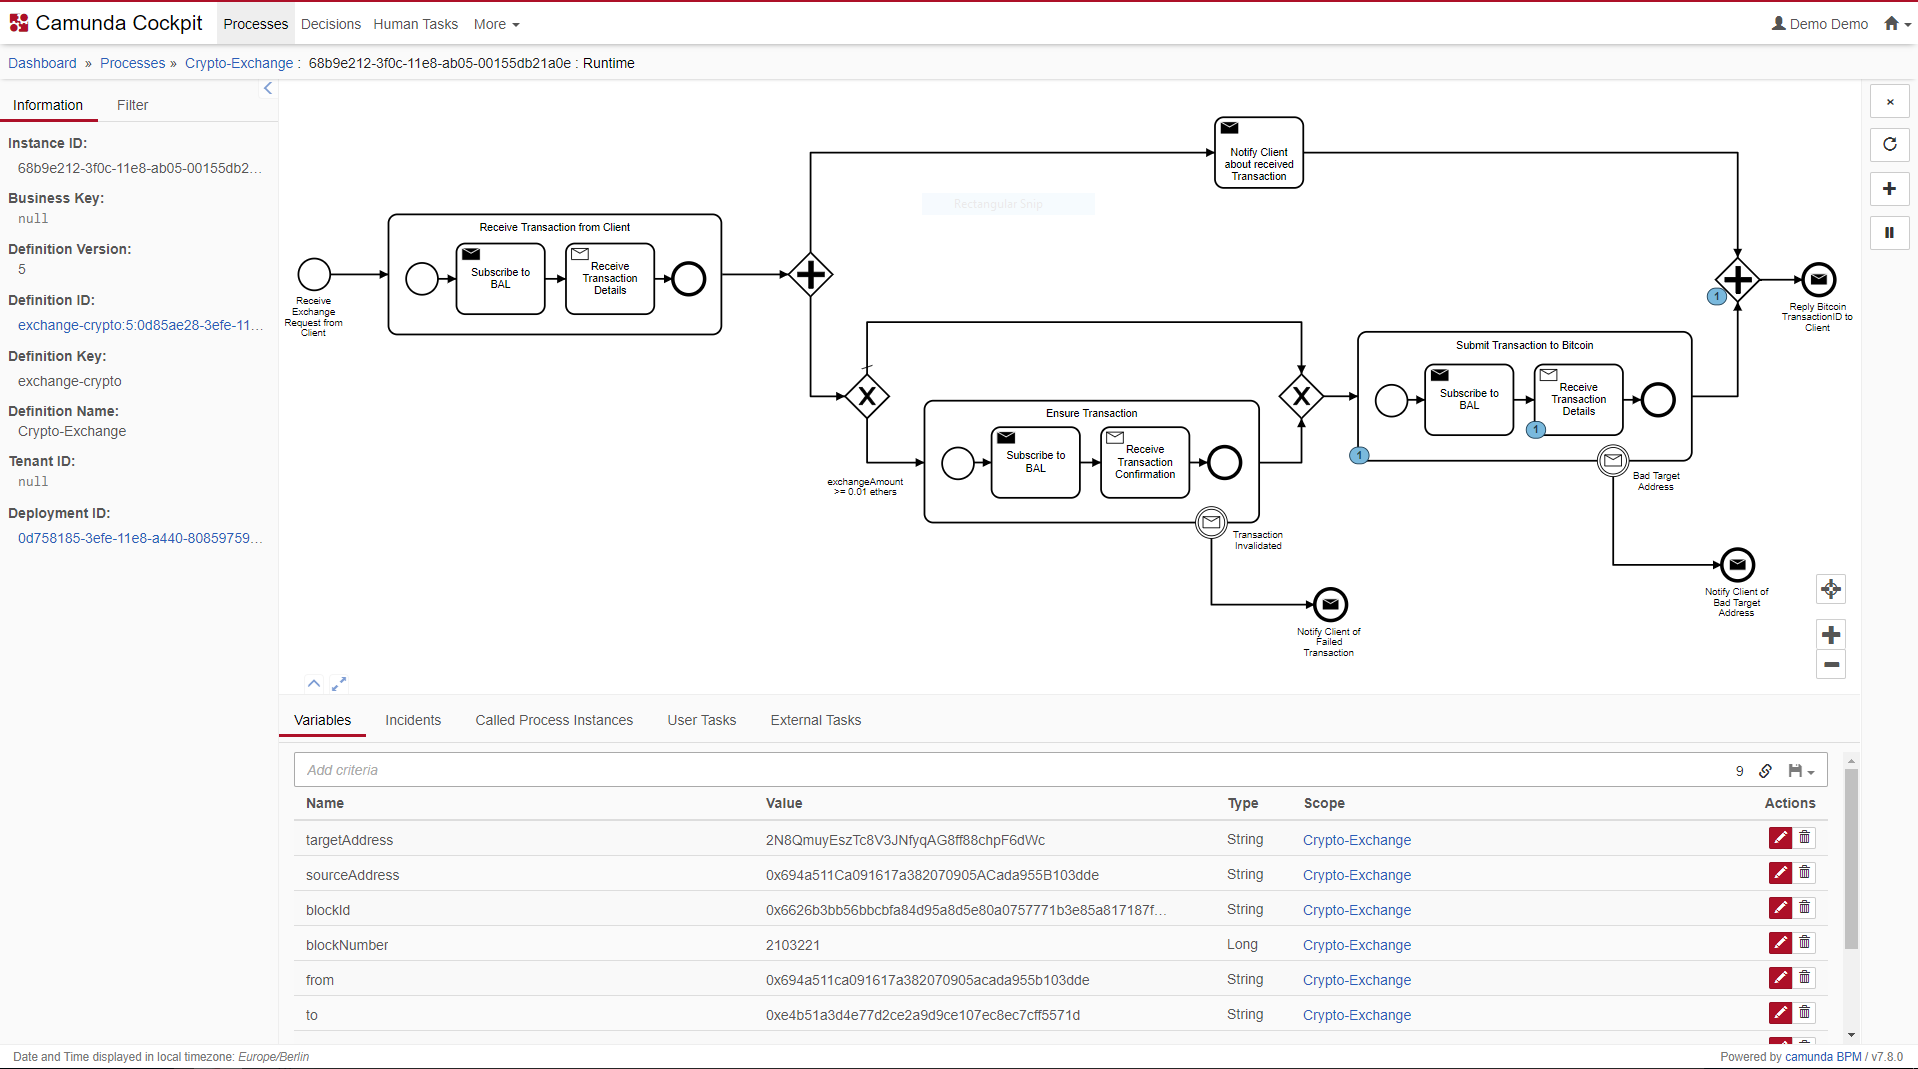Image resolution: width=1918 pixels, height=1069 pixels.
Task: Open the camunda BPM footer link
Action: [x=1823, y=1056]
